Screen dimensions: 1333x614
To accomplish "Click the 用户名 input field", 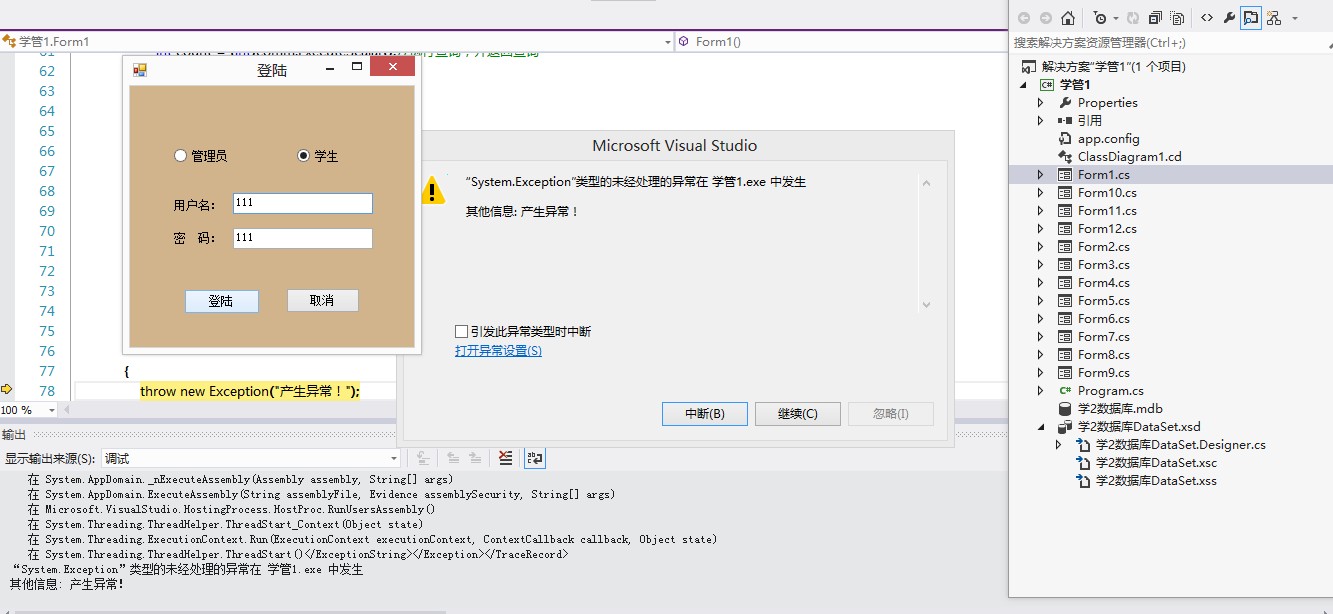I will 302,203.
